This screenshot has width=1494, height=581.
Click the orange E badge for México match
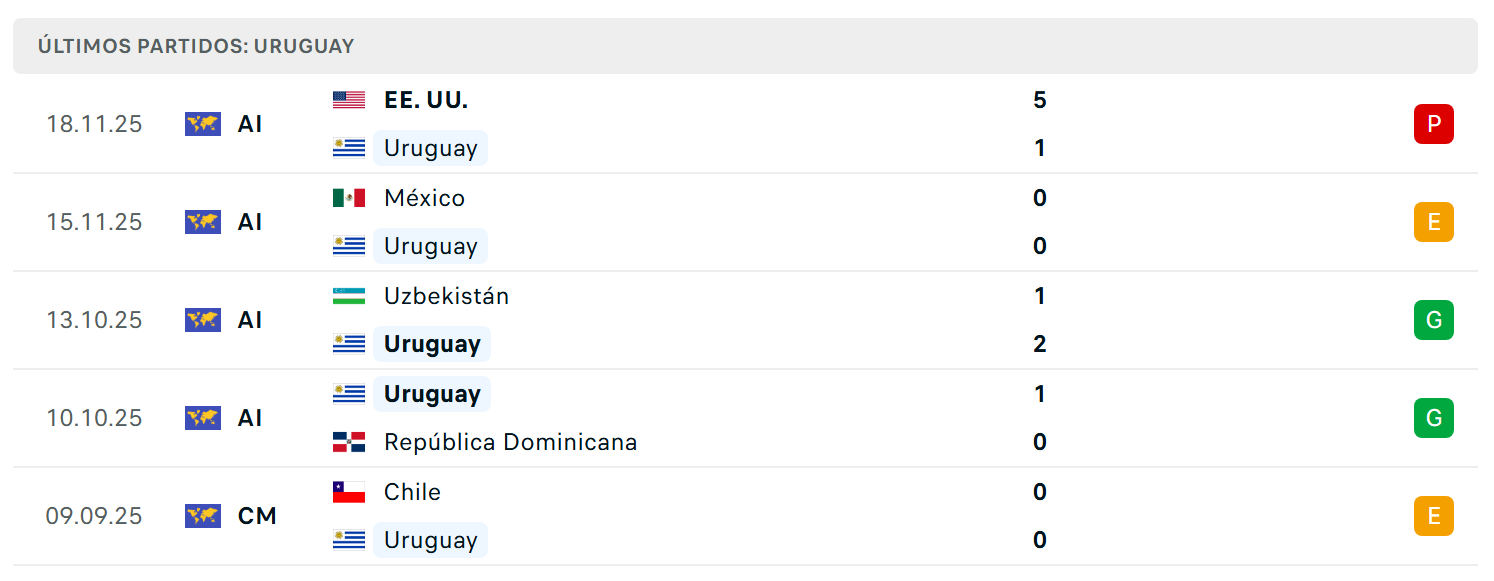point(1433,222)
